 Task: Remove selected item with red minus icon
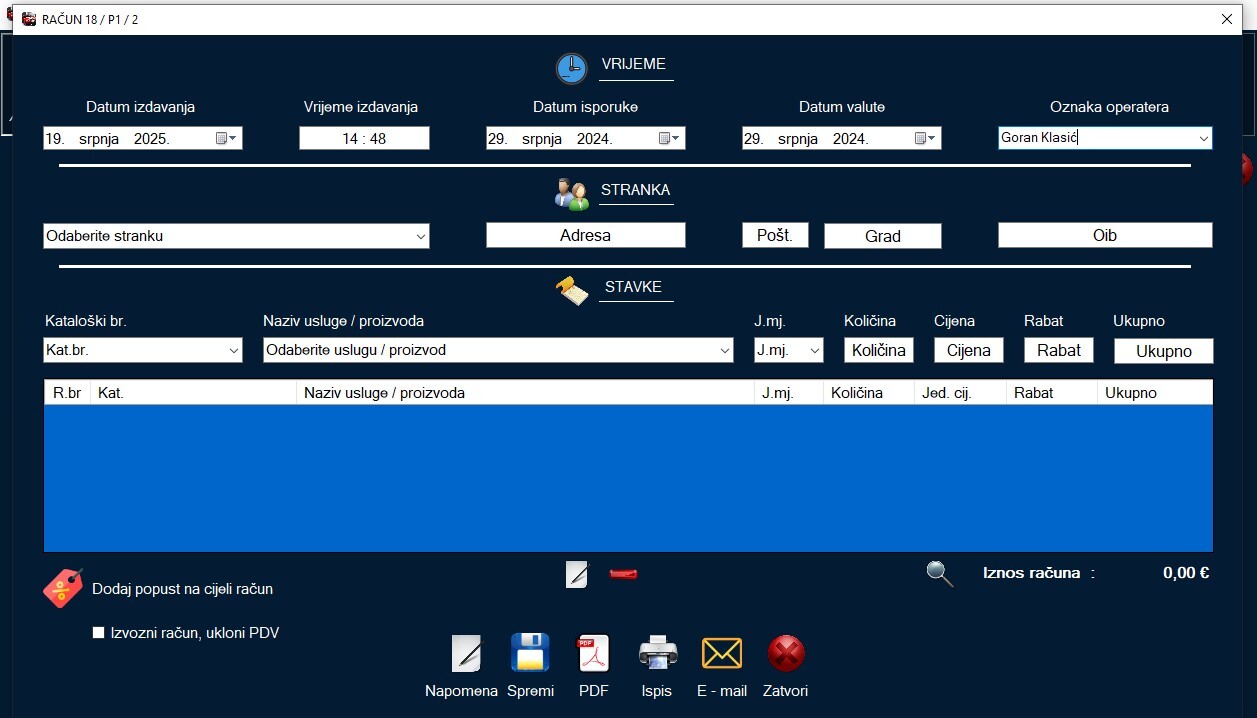click(x=623, y=573)
